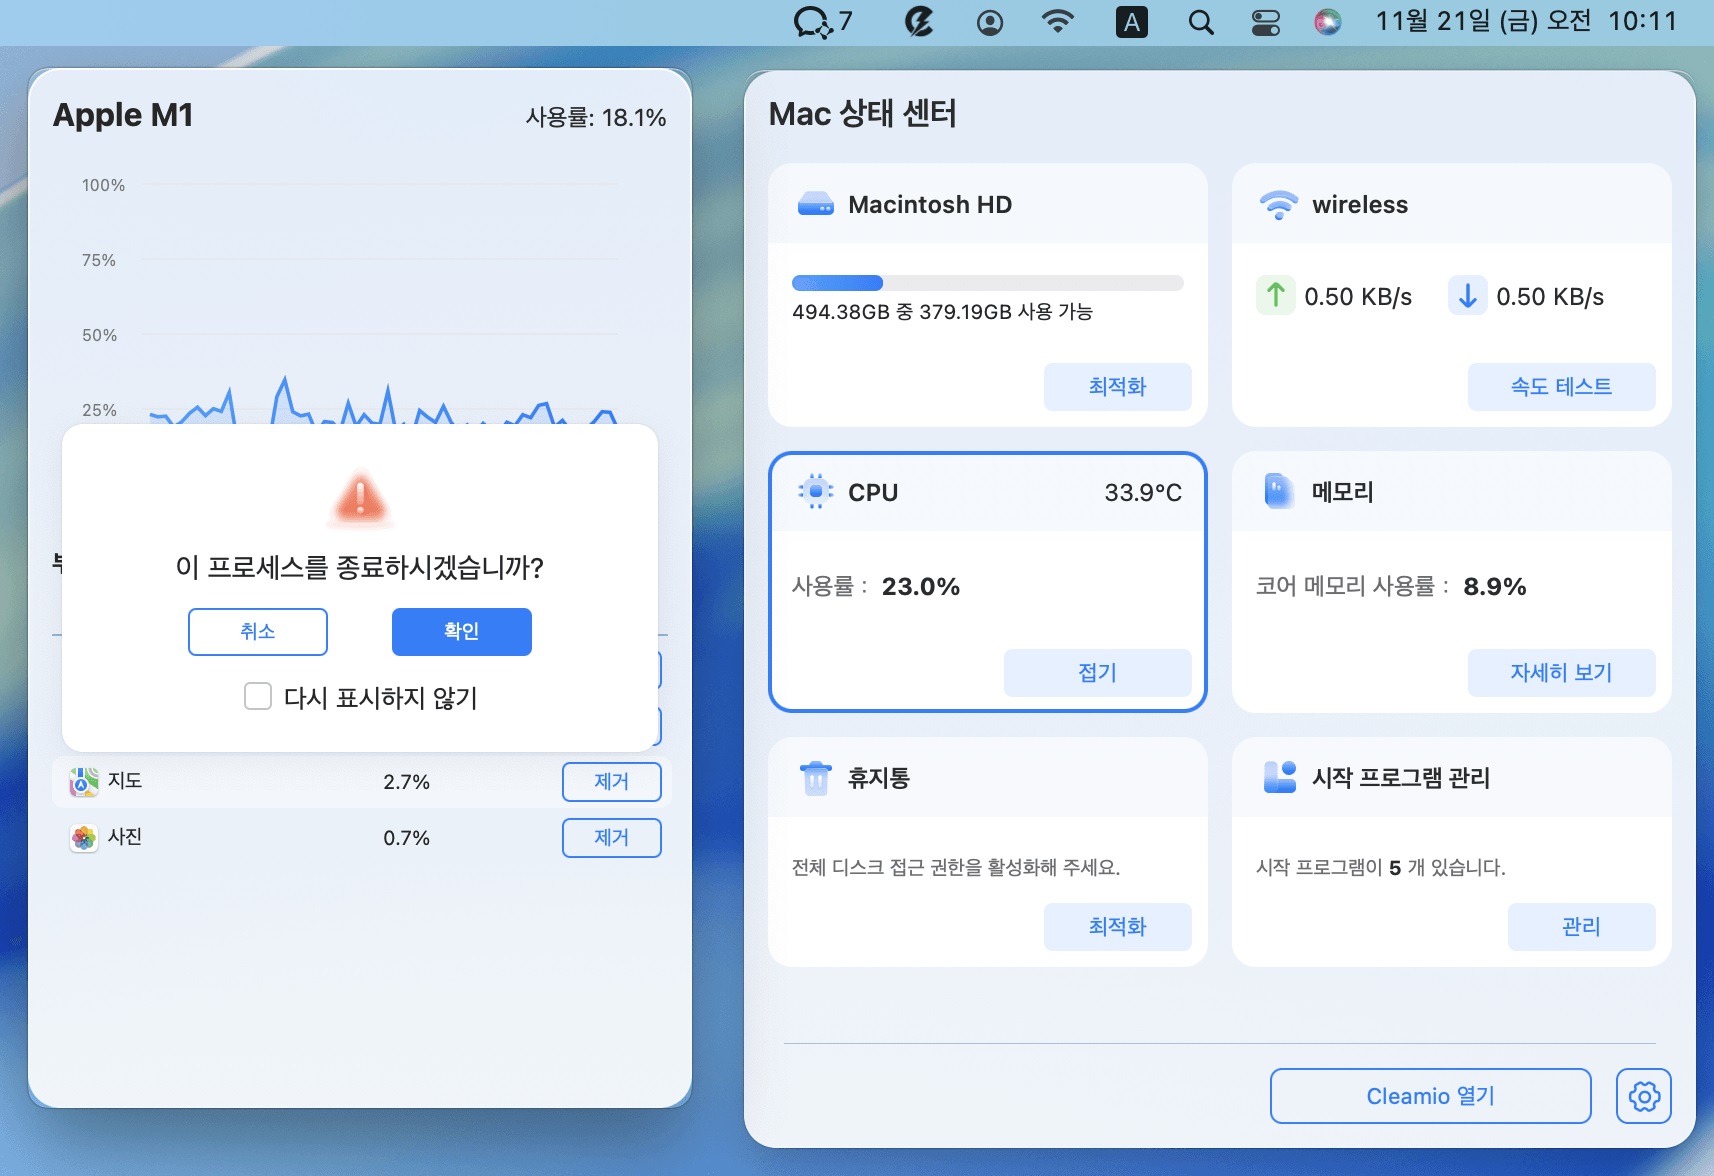Enable the 다시 표시하지 않기 checkbox
The height and width of the screenshot is (1176, 1714).
[x=258, y=697]
